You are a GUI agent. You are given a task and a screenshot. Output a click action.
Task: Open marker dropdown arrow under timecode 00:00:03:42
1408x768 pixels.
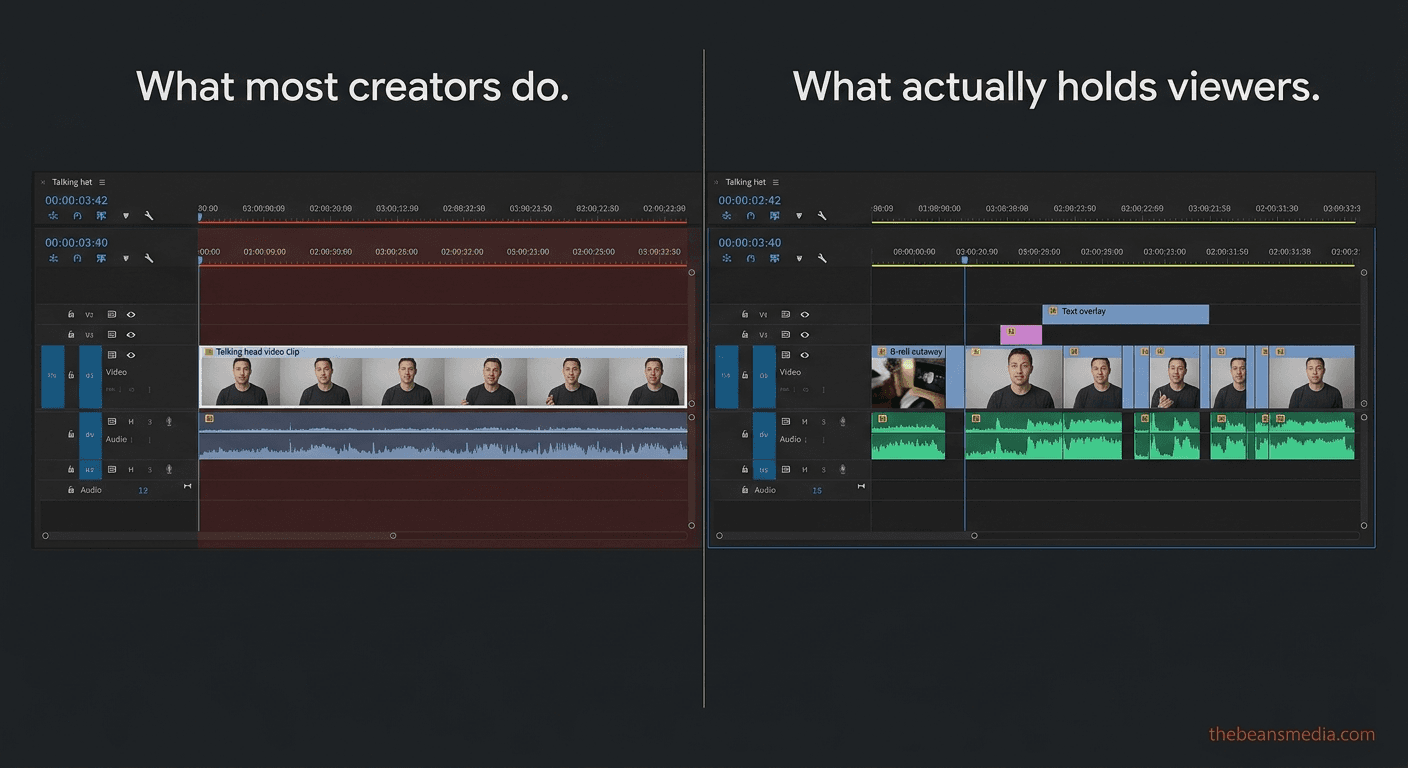click(126, 216)
